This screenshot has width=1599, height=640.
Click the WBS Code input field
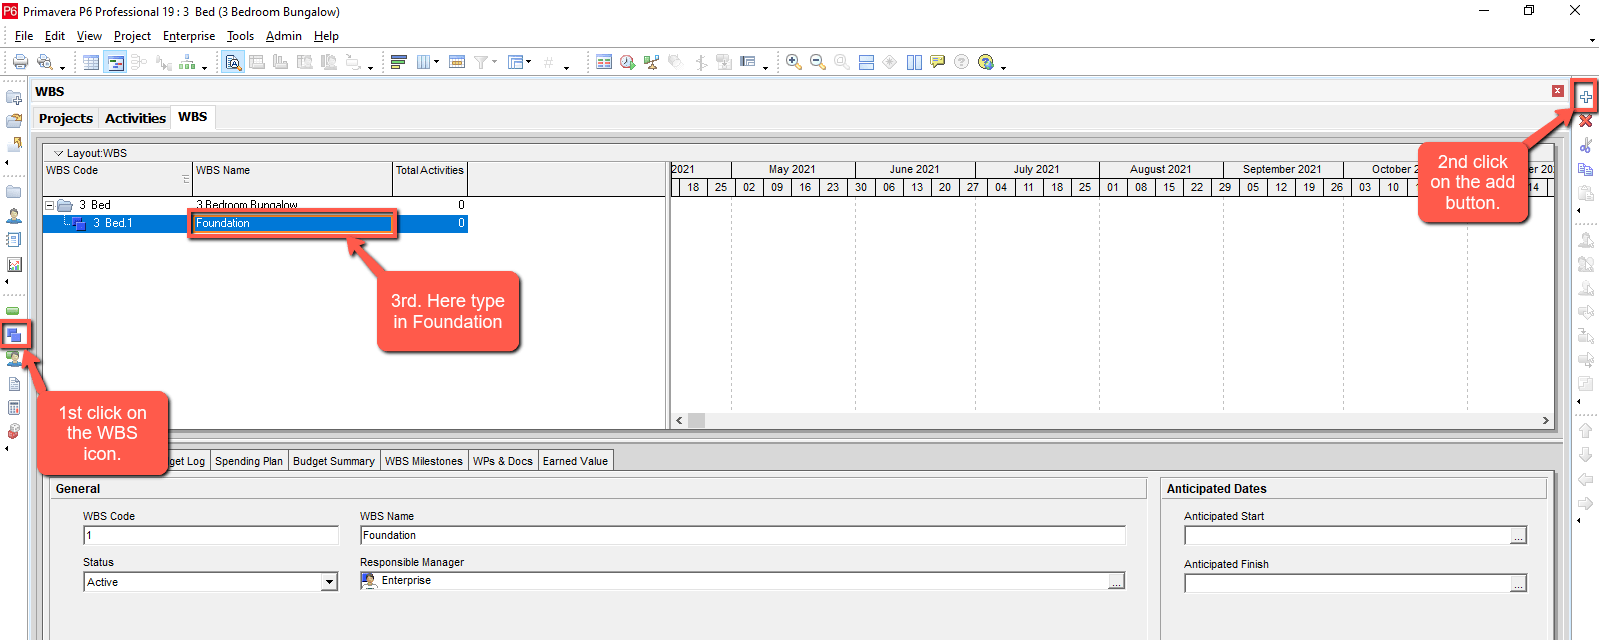211,536
